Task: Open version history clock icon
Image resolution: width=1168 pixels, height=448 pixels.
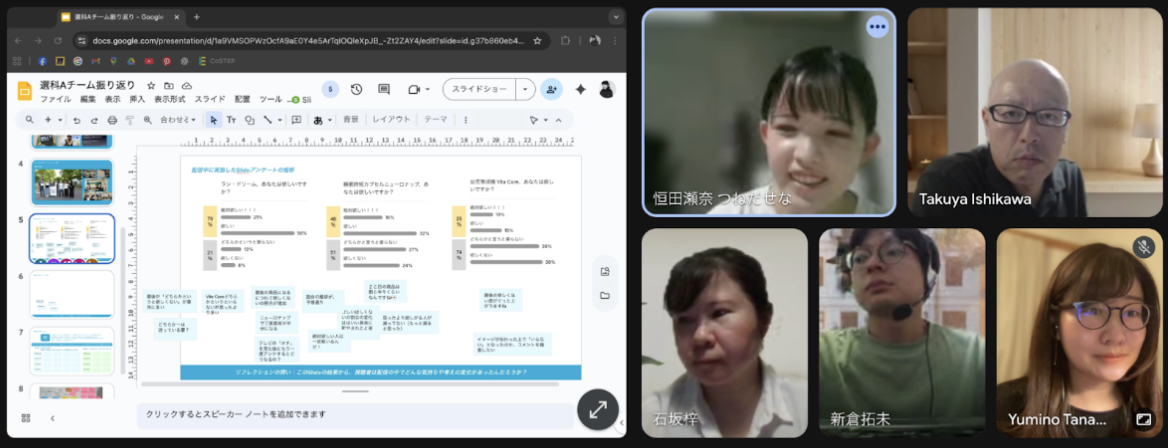Action: pos(356,89)
